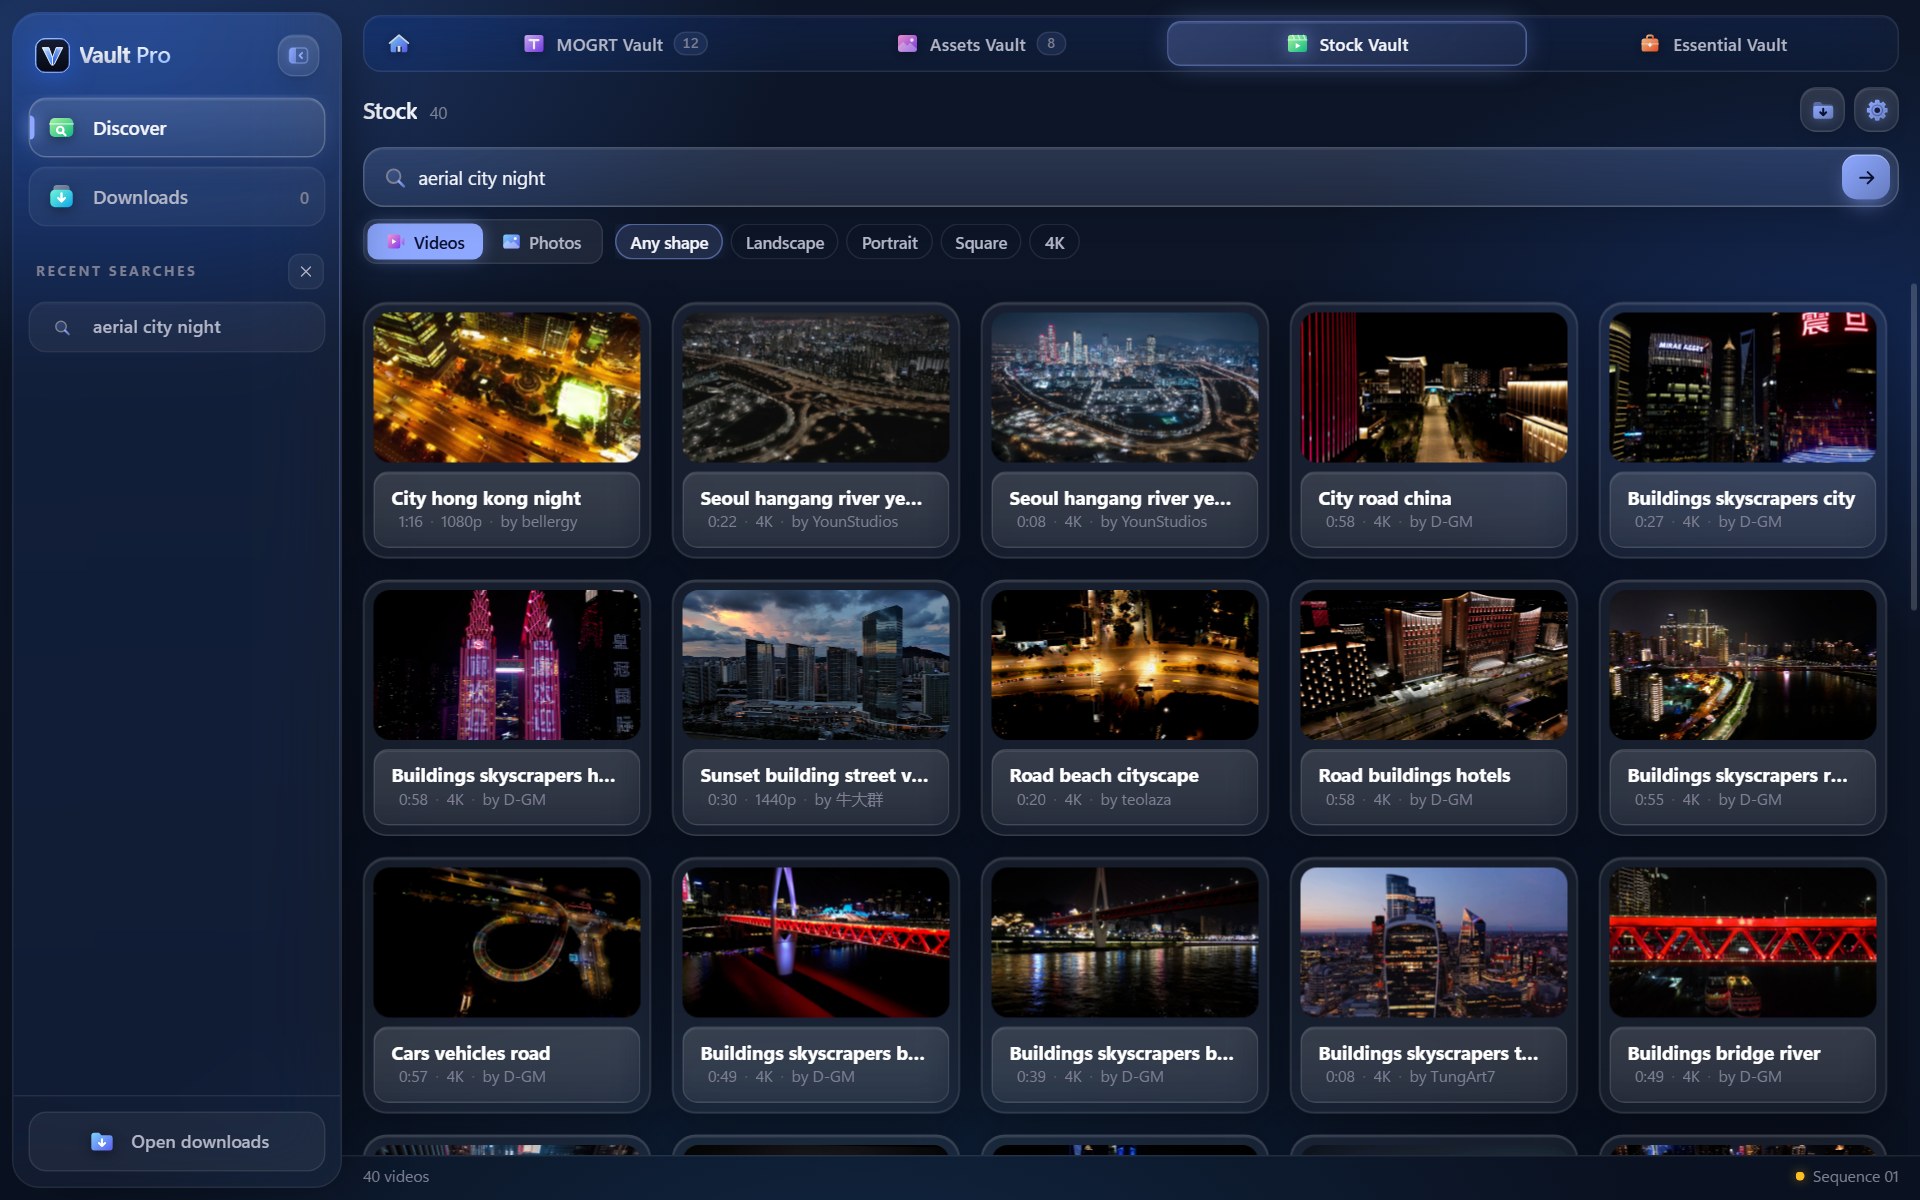Viewport: 1920px width, 1200px height.
Task: Collapse the sidebar with the panel icon
Action: pos(298,55)
